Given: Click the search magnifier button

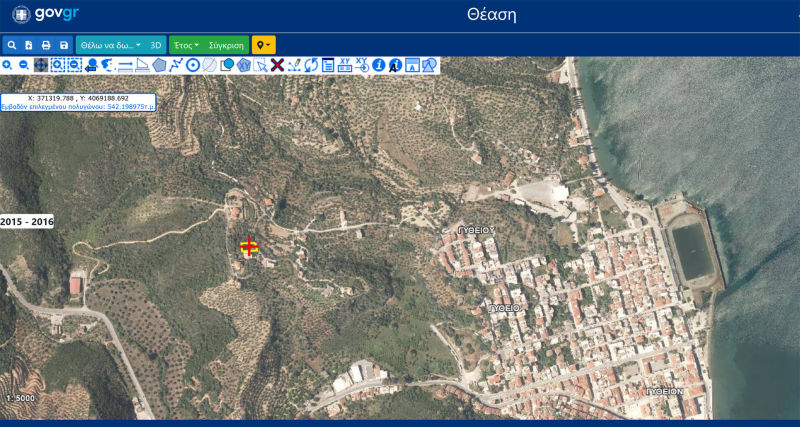Looking at the screenshot, I should (11, 45).
